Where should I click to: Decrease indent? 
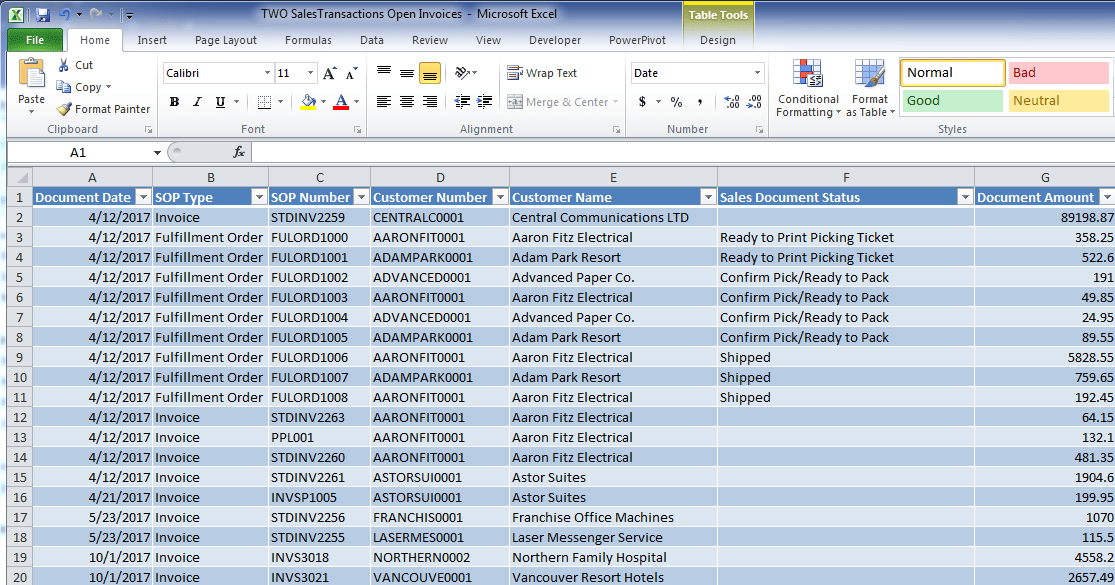click(462, 102)
